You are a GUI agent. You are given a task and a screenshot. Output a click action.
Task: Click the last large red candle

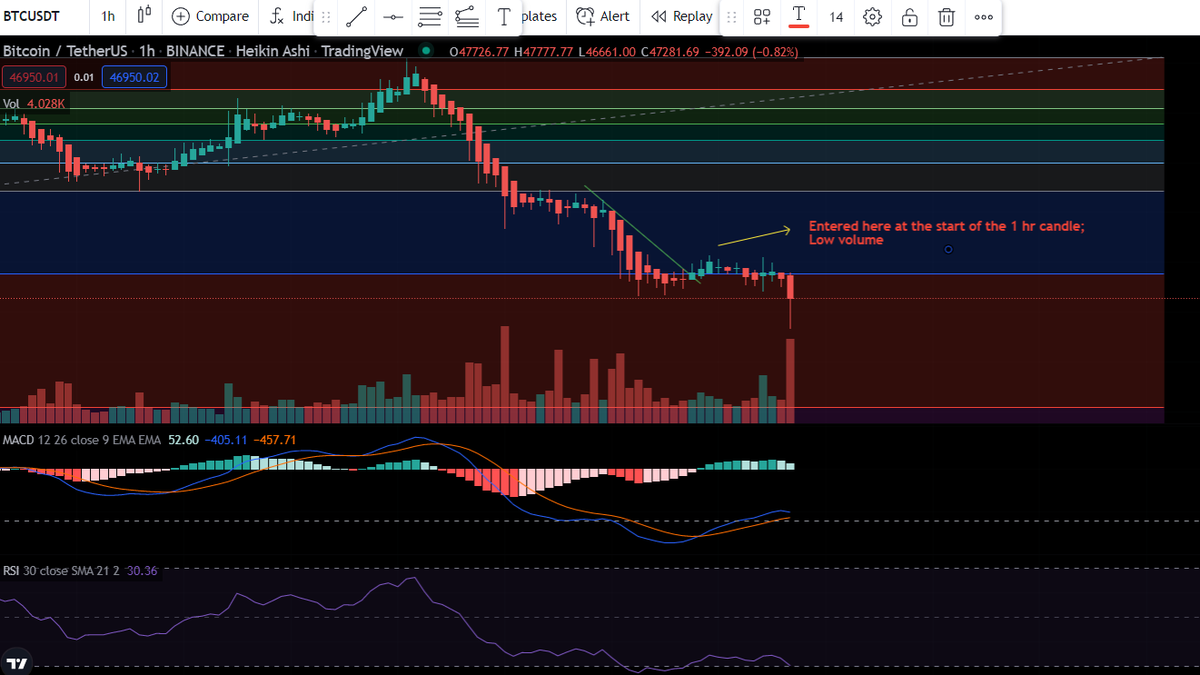click(x=791, y=288)
